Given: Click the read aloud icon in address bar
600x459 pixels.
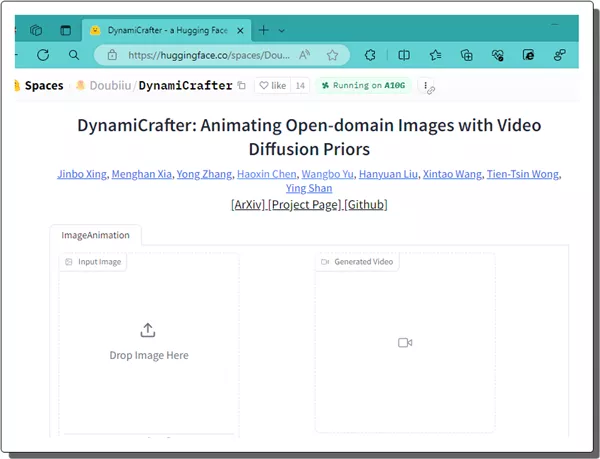Looking at the screenshot, I should point(305,55).
